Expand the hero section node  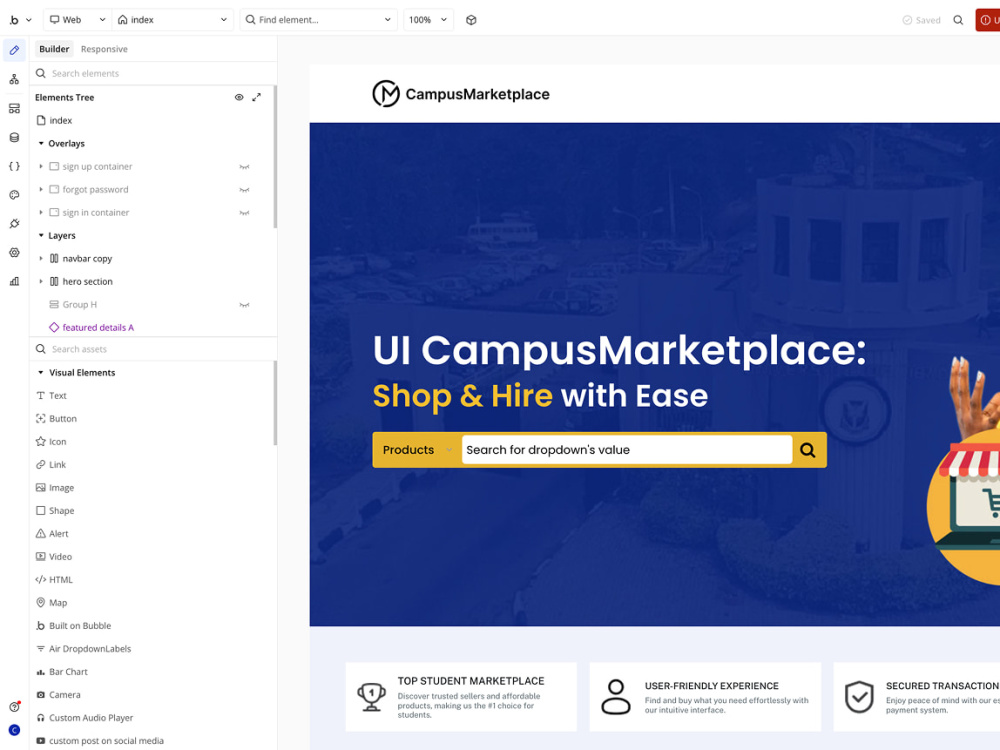[41, 281]
